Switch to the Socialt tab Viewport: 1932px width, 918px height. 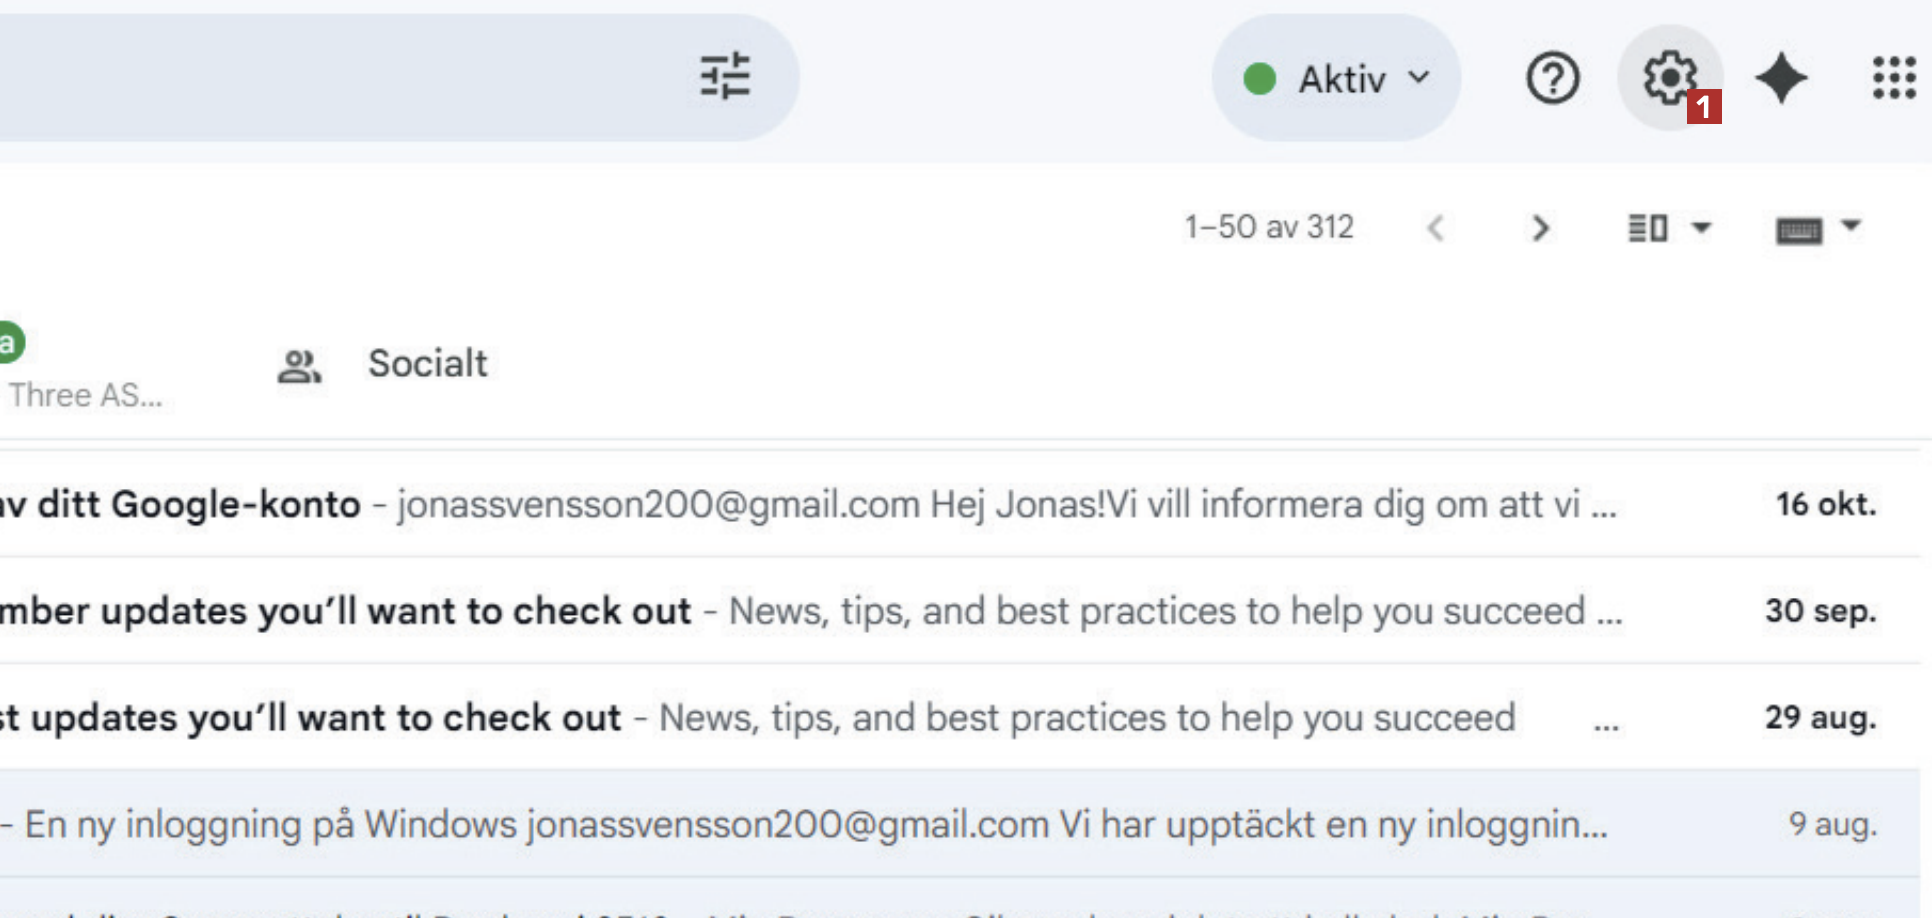pyautogui.click(x=427, y=364)
